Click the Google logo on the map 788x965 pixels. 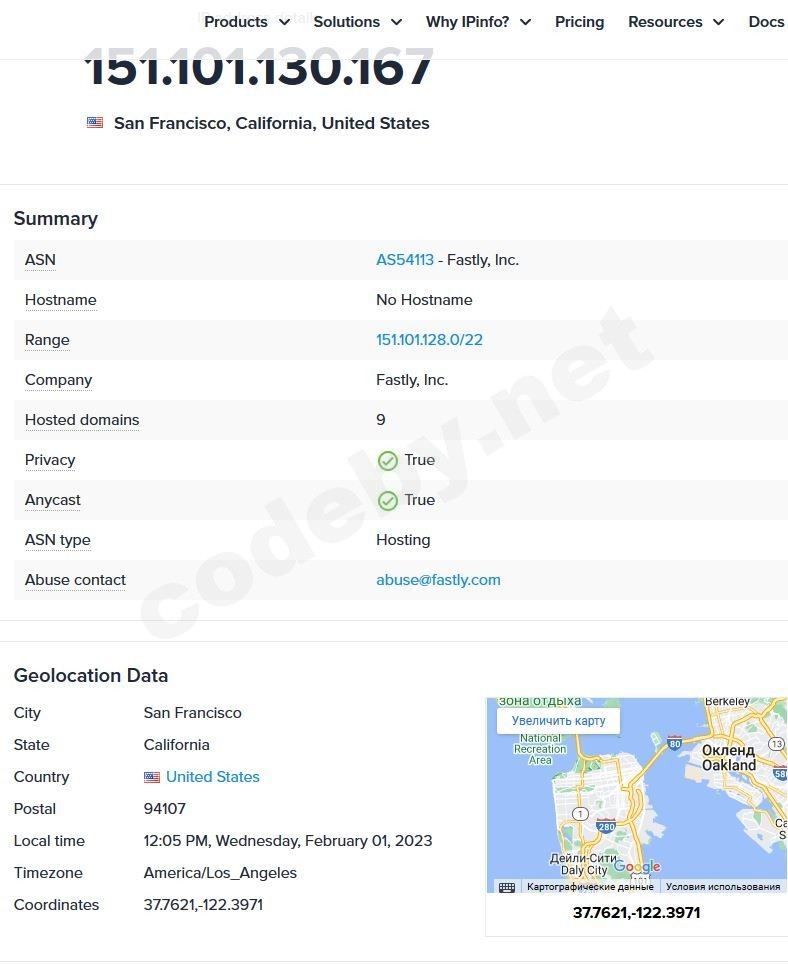pos(637,867)
